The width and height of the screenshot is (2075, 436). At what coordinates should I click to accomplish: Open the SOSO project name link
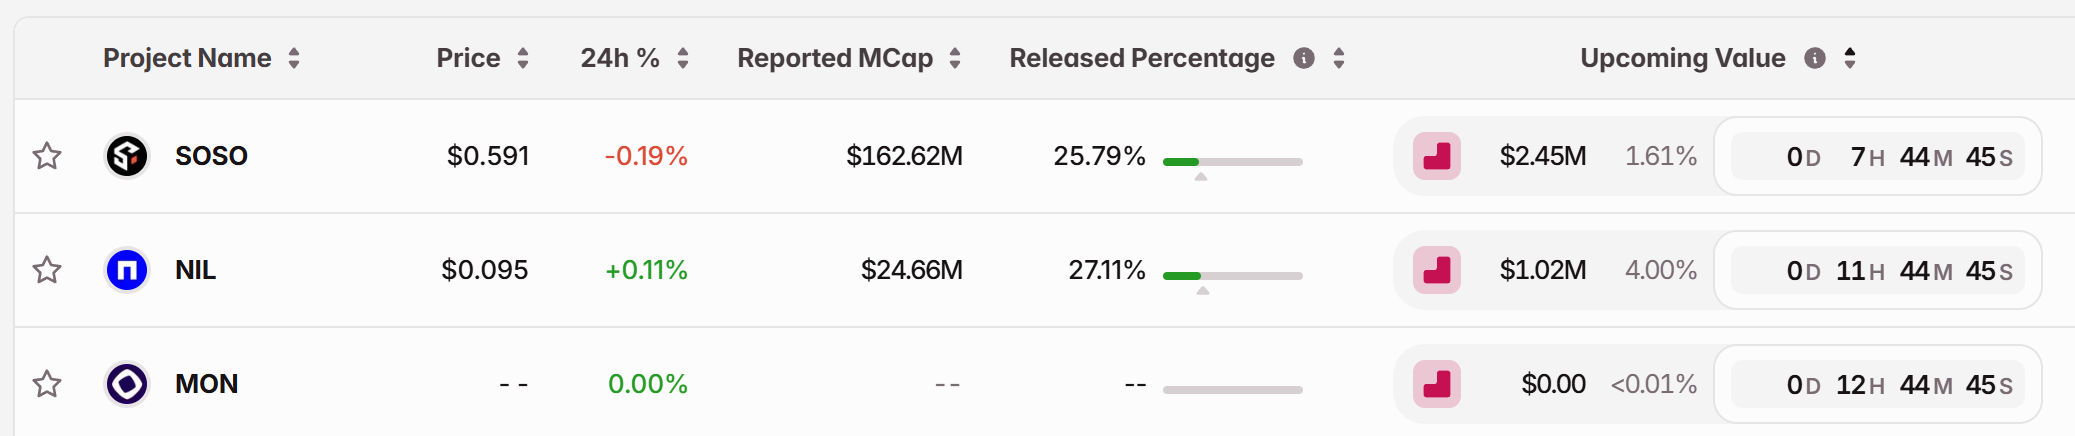(x=211, y=156)
